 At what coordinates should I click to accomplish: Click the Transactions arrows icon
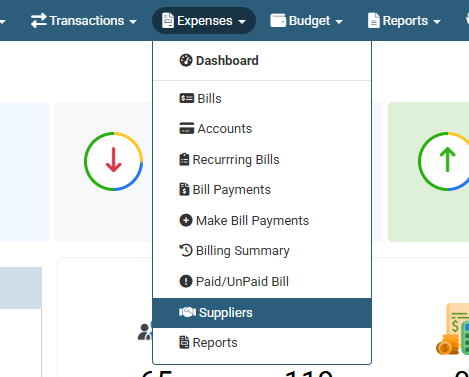click(39, 21)
